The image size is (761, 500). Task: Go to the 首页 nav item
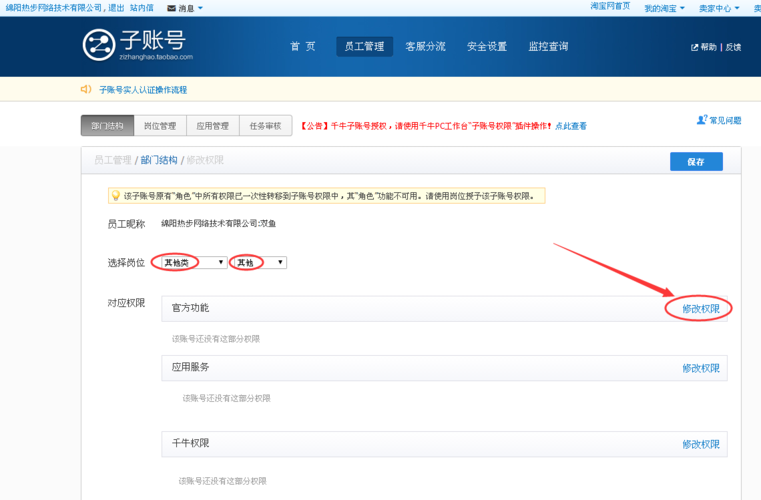[303, 47]
